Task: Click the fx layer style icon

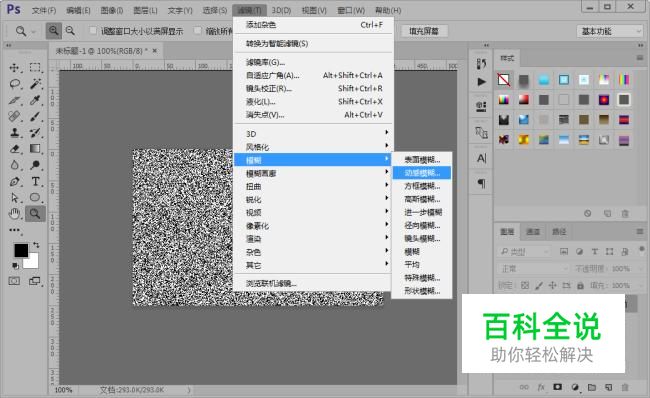Action: coord(541,387)
